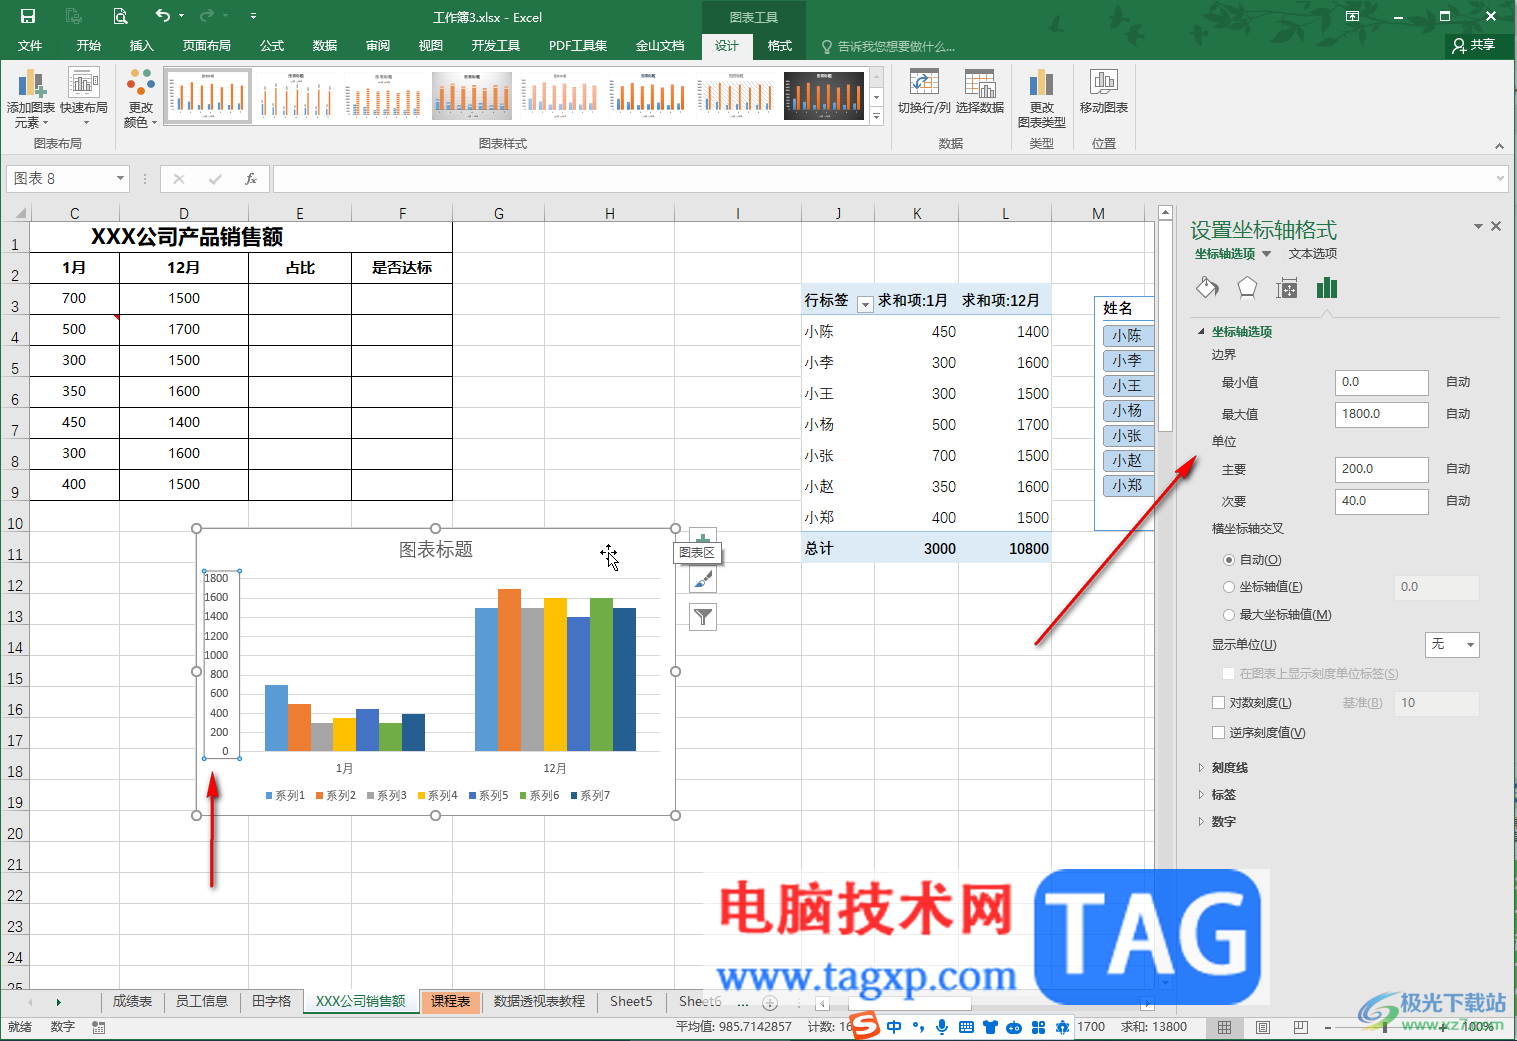Image resolution: width=1517 pixels, height=1041 pixels.
Task: Click the 小郑 slicer button
Action: pos(1128,486)
